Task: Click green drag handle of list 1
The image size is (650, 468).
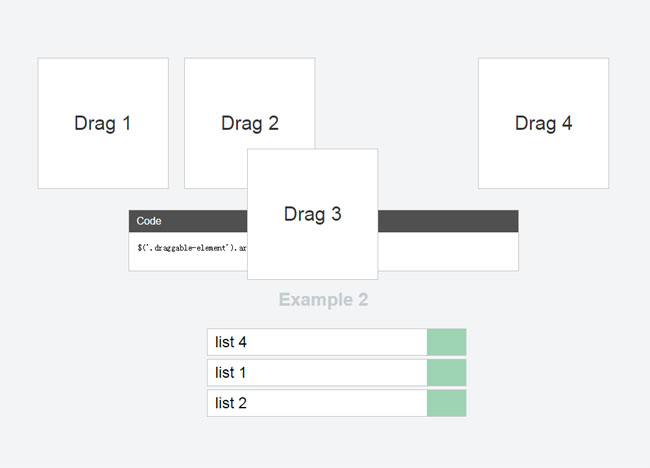Action: 446,373
